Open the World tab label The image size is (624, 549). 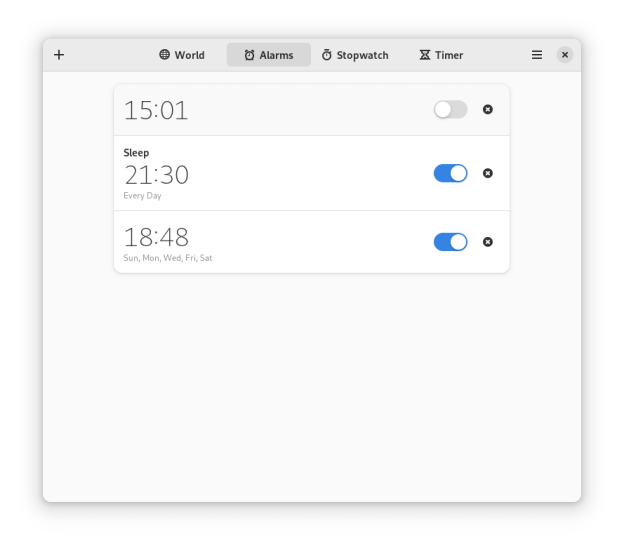click(189, 55)
